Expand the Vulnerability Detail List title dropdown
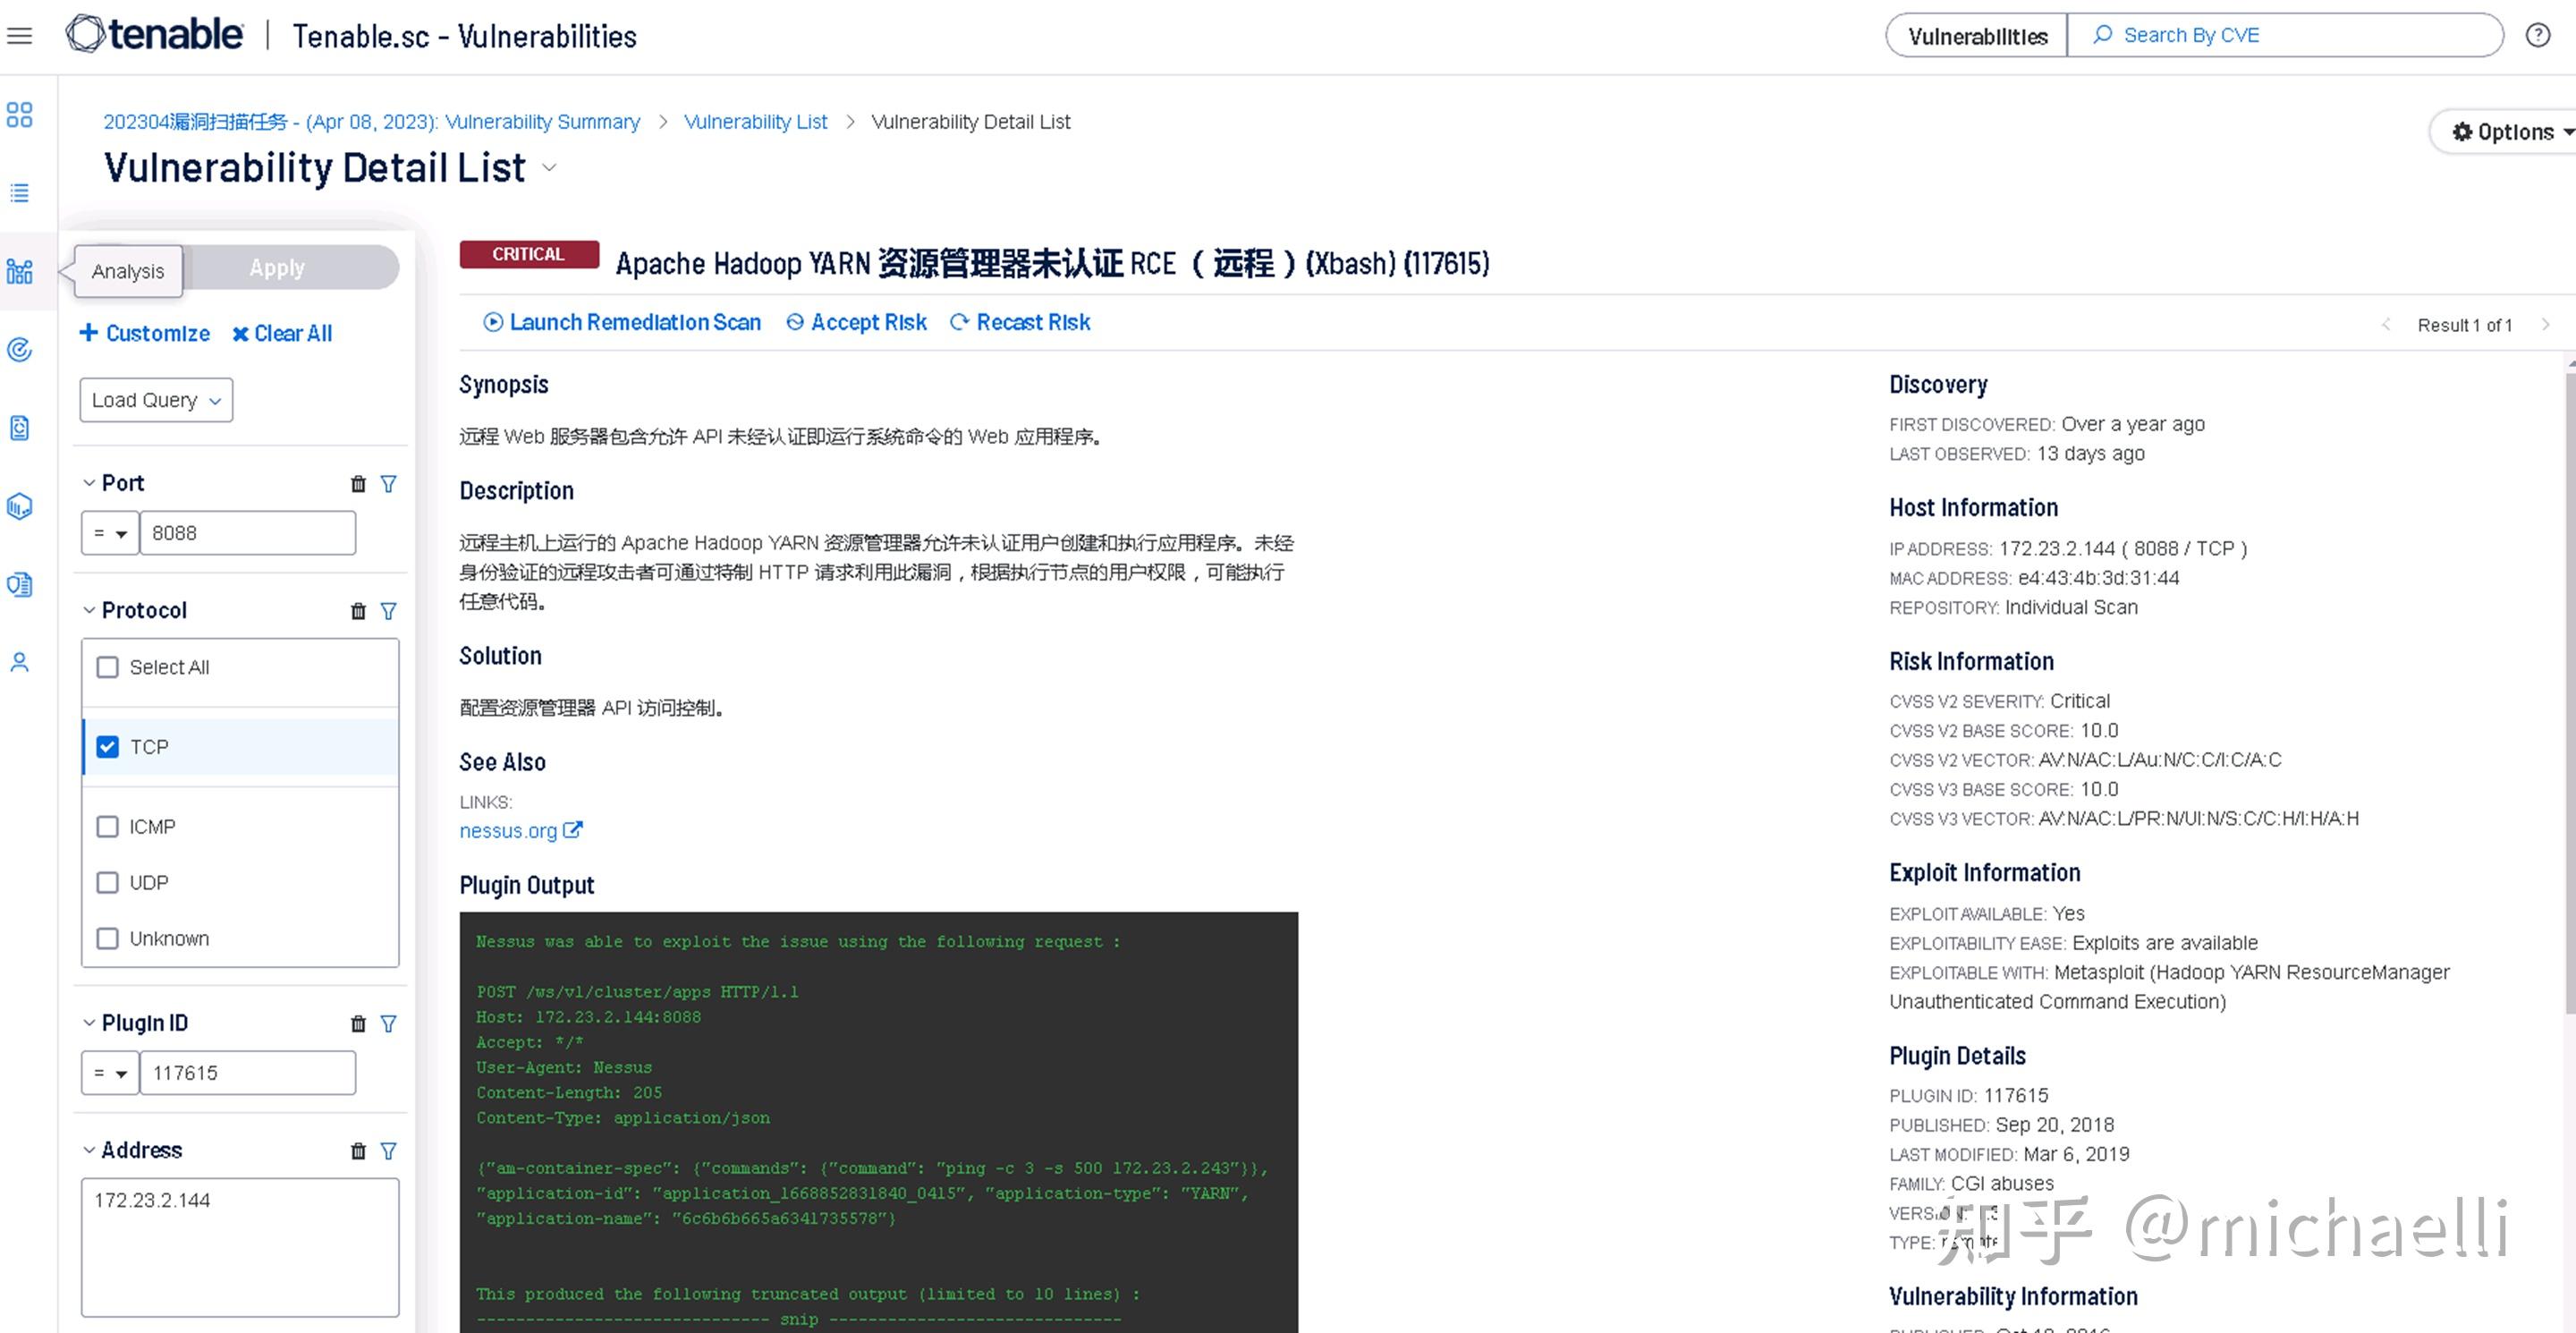This screenshot has width=2576, height=1333. click(549, 168)
